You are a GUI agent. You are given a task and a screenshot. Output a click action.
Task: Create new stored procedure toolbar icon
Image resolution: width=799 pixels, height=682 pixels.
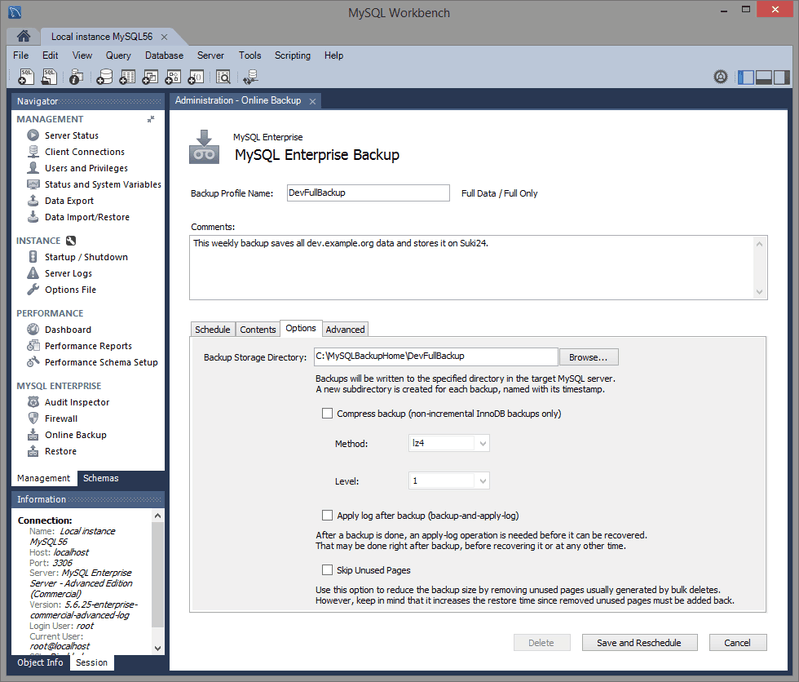coord(173,76)
